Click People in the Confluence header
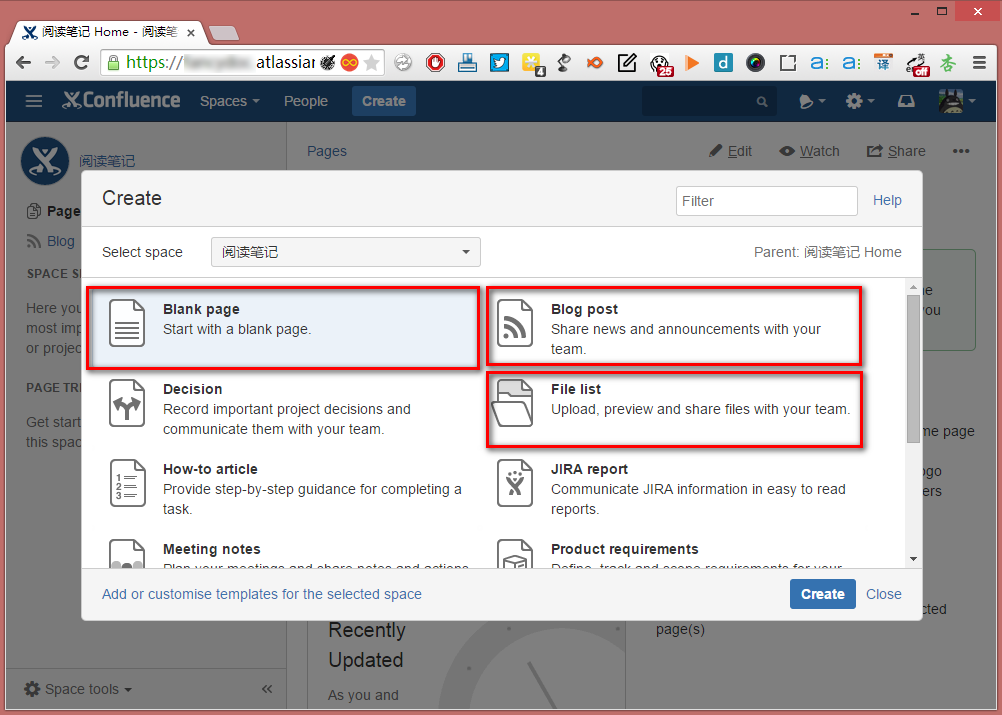Screen dimensions: 1002x715 pos(306,101)
